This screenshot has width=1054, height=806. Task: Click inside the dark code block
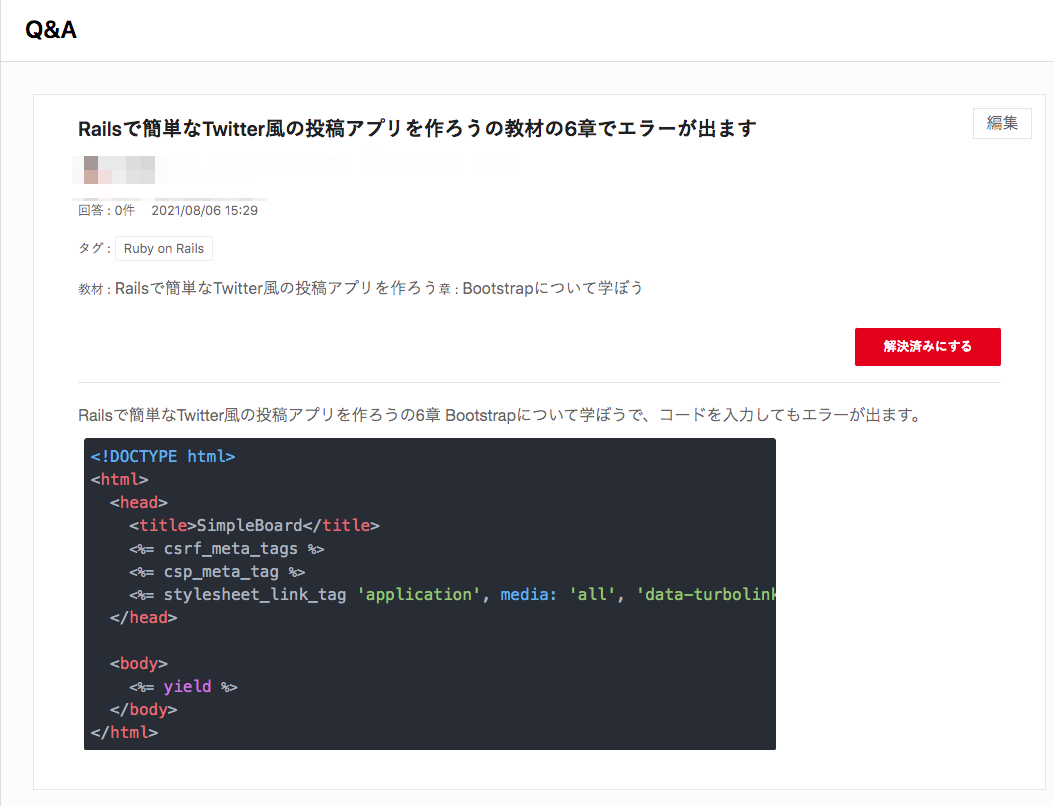(x=430, y=593)
